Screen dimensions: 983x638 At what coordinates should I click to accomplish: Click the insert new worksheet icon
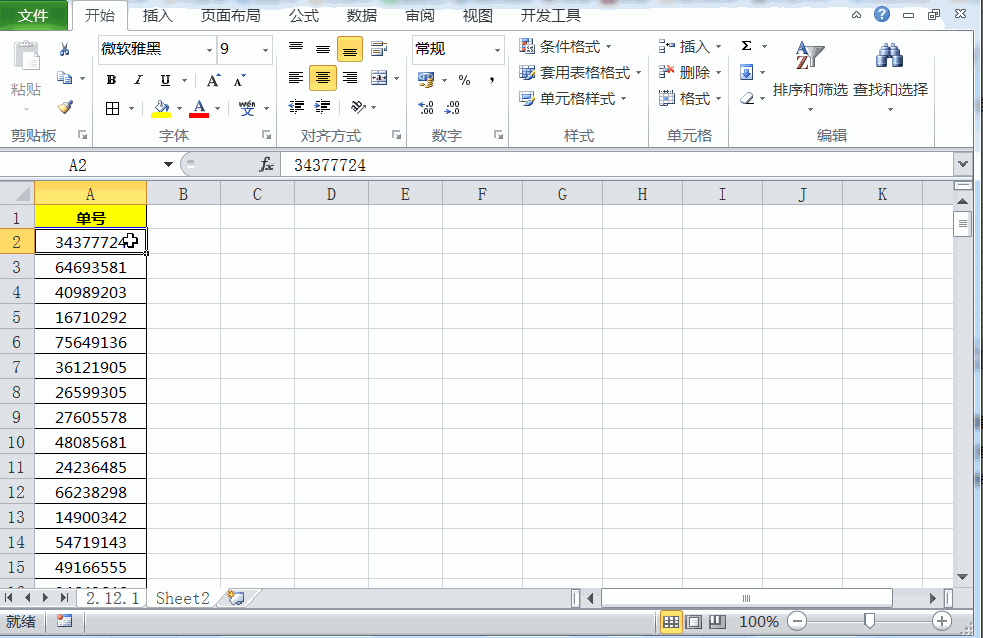[x=236, y=597]
